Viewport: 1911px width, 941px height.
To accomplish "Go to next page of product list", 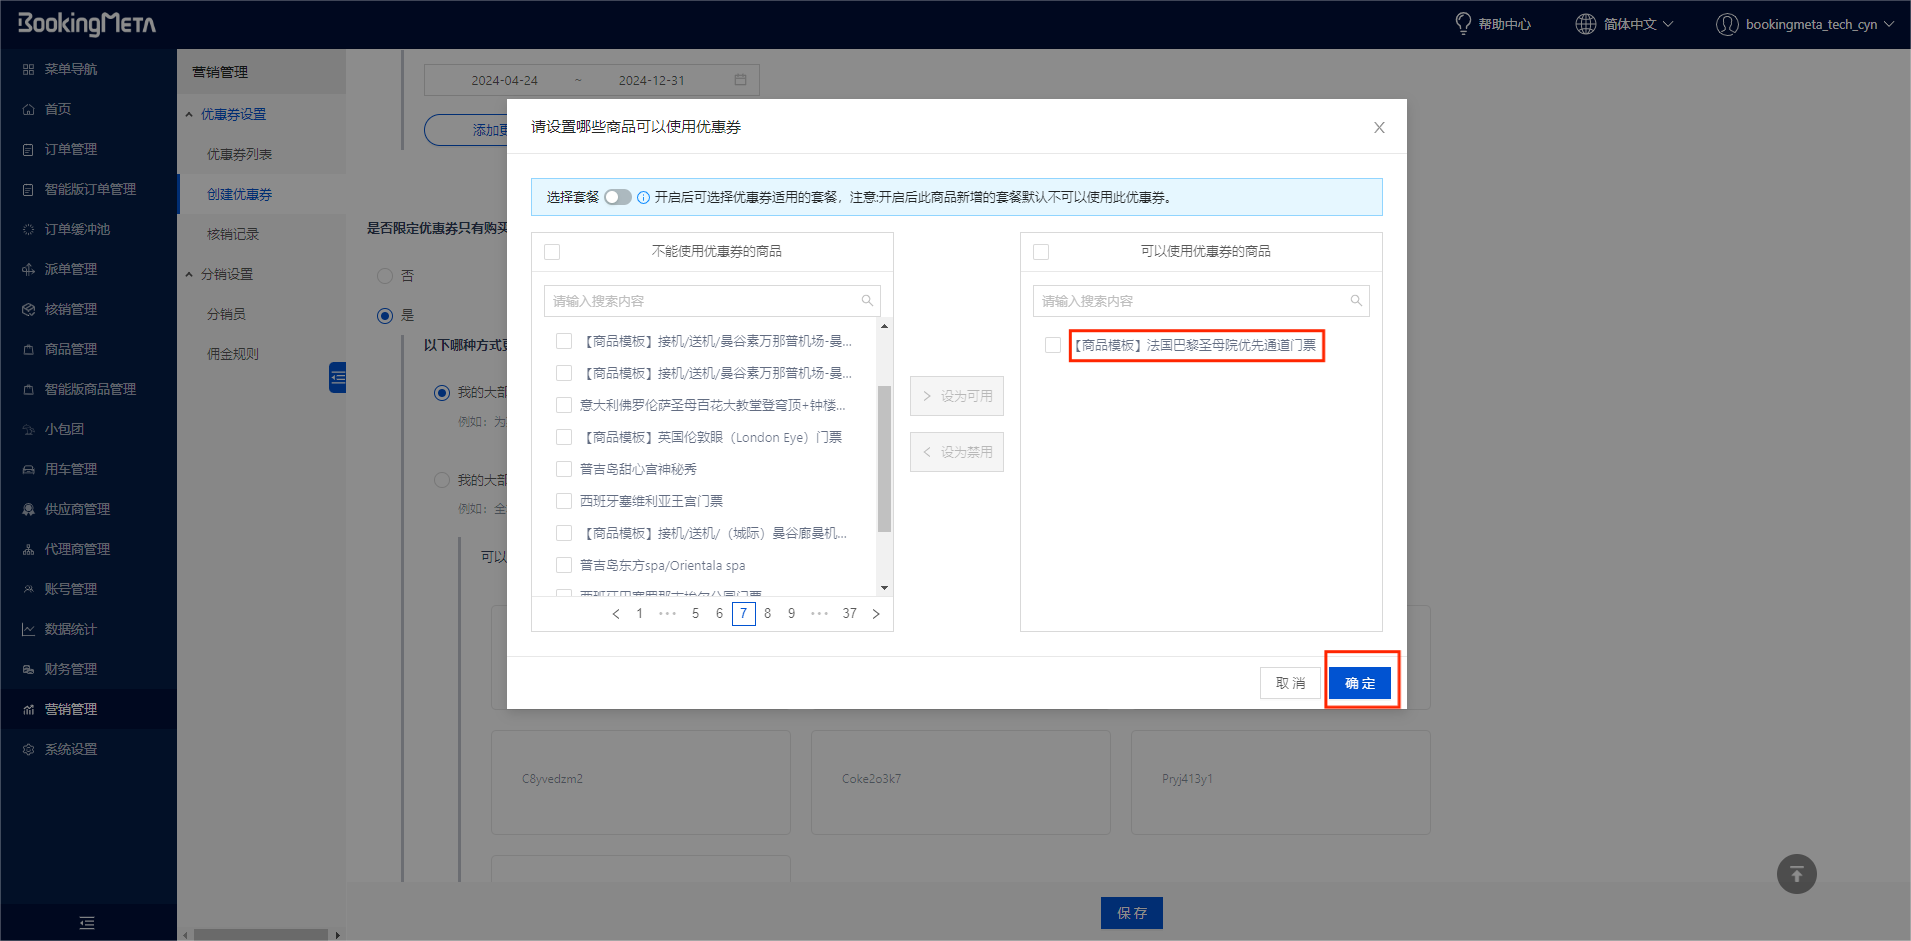I will click(876, 614).
